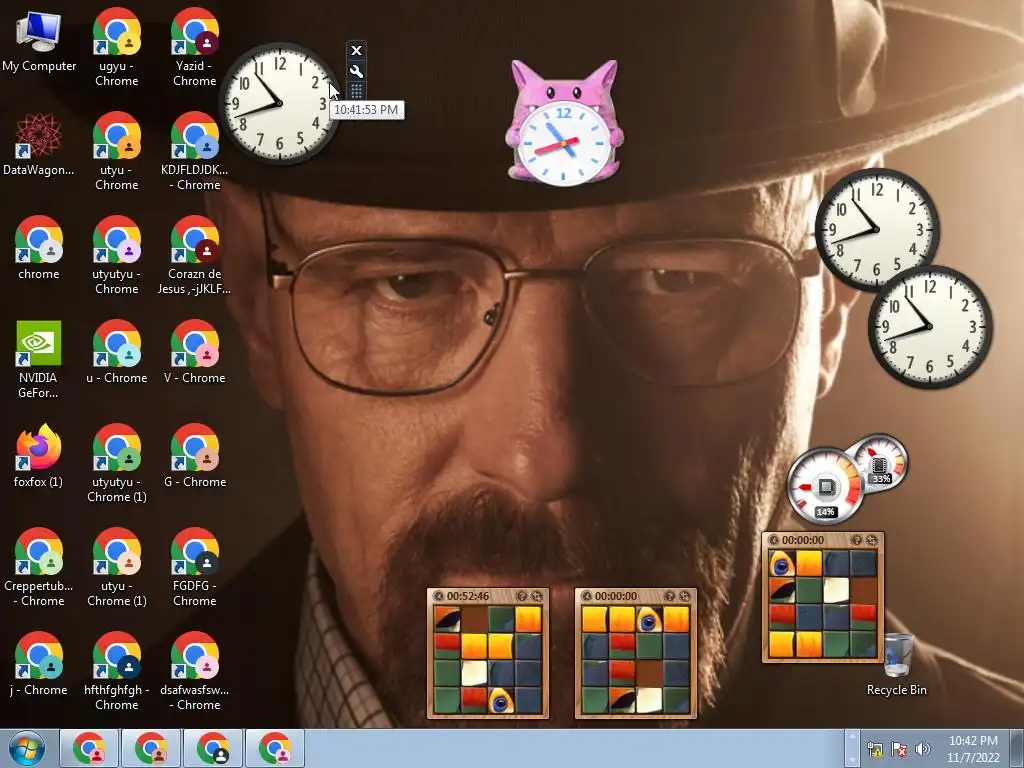Image resolution: width=1024 pixels, height=768 pixels.
Task: Open the Recycle Bin
Action: 897,664
